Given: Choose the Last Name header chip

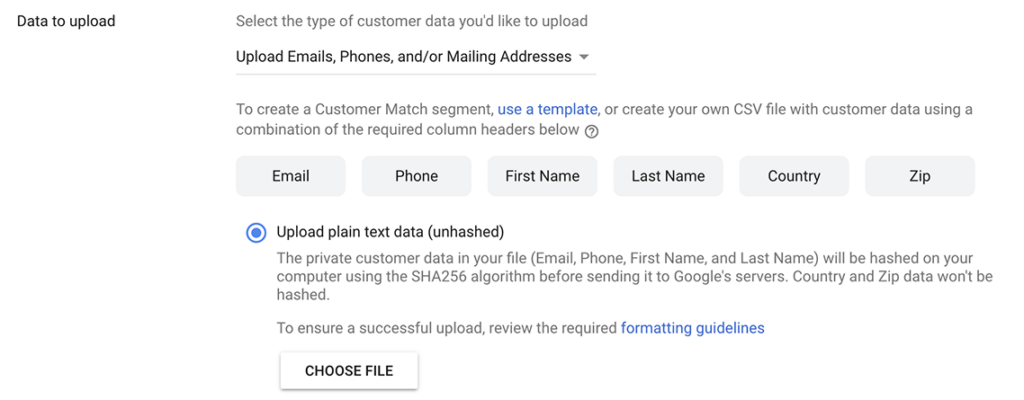Looking at the screenshot, I should 668,176.
